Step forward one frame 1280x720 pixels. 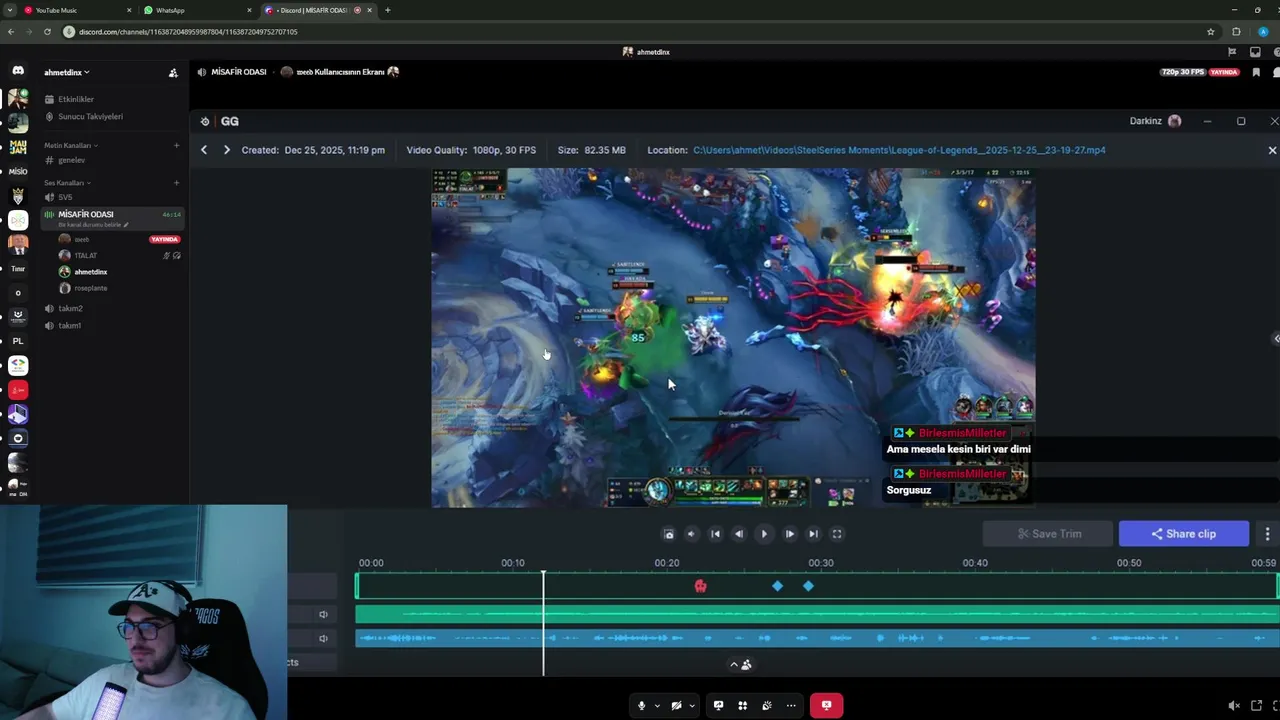pos(789,534)
